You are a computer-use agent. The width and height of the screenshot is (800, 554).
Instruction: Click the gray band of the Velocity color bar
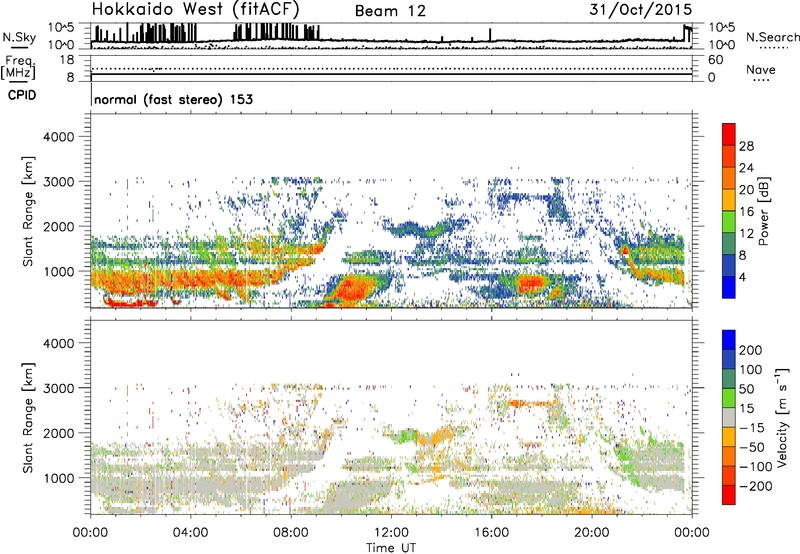coord(729,417)
